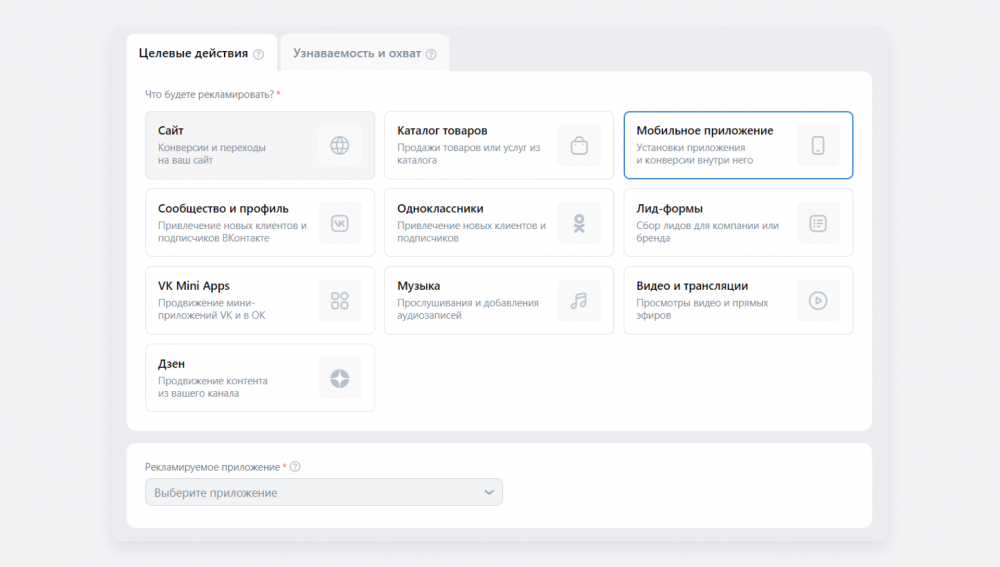
Task: Choose the Каталог товаров option
Action: tap(499, 145)
